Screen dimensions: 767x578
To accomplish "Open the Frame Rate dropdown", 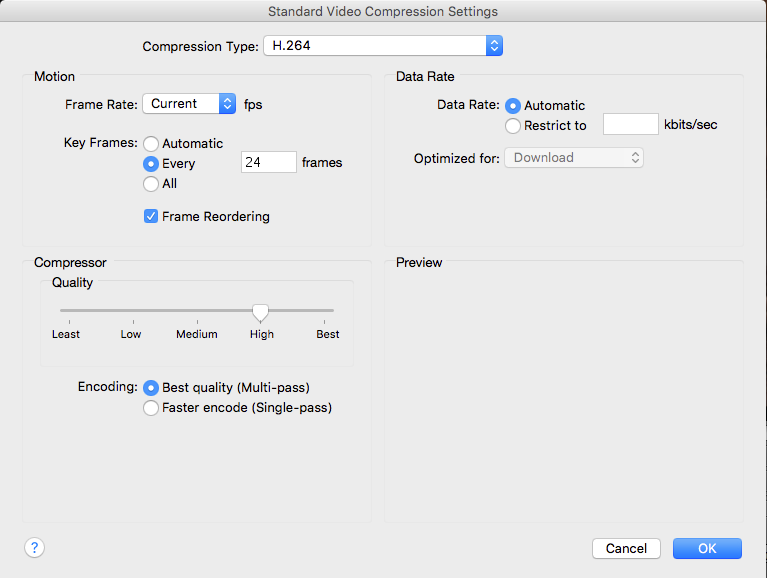I will coord(189,104).
